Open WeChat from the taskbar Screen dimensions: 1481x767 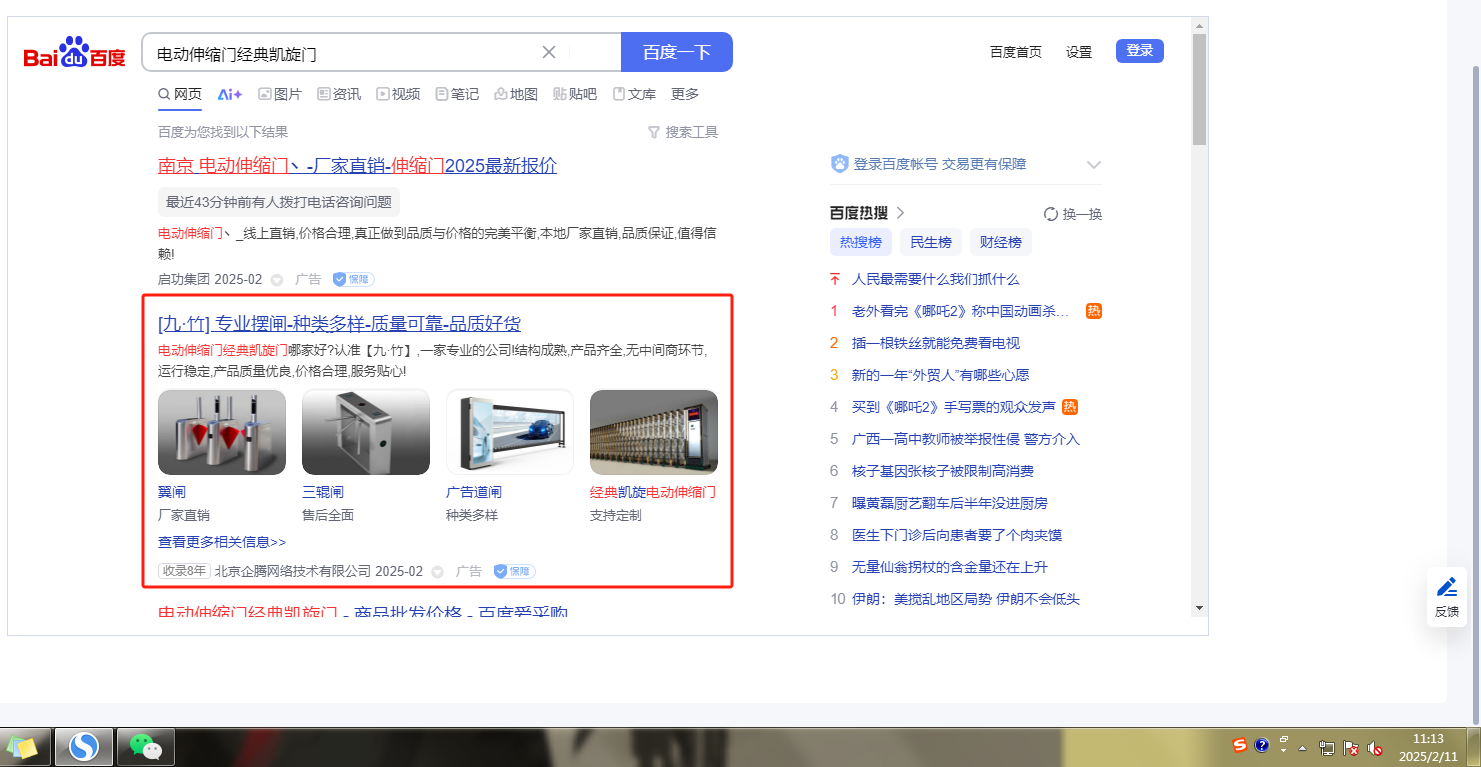(146, 746)
